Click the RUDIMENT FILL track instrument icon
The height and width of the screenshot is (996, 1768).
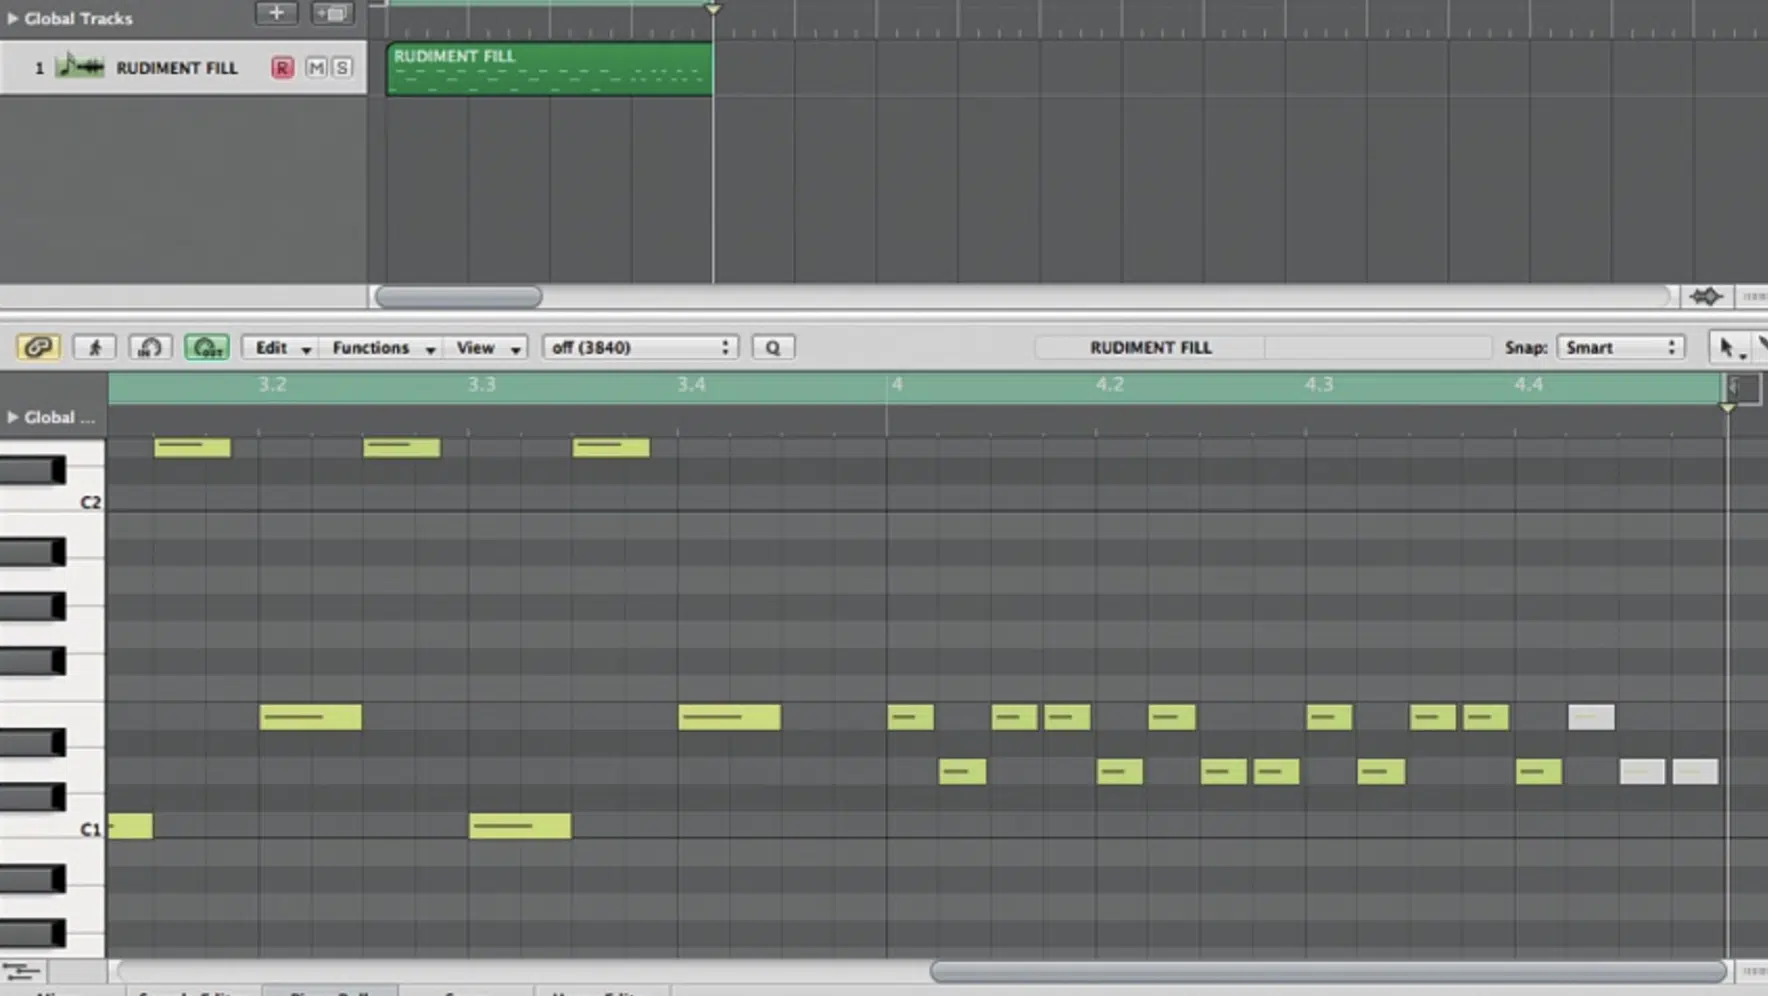pos(80,66)
